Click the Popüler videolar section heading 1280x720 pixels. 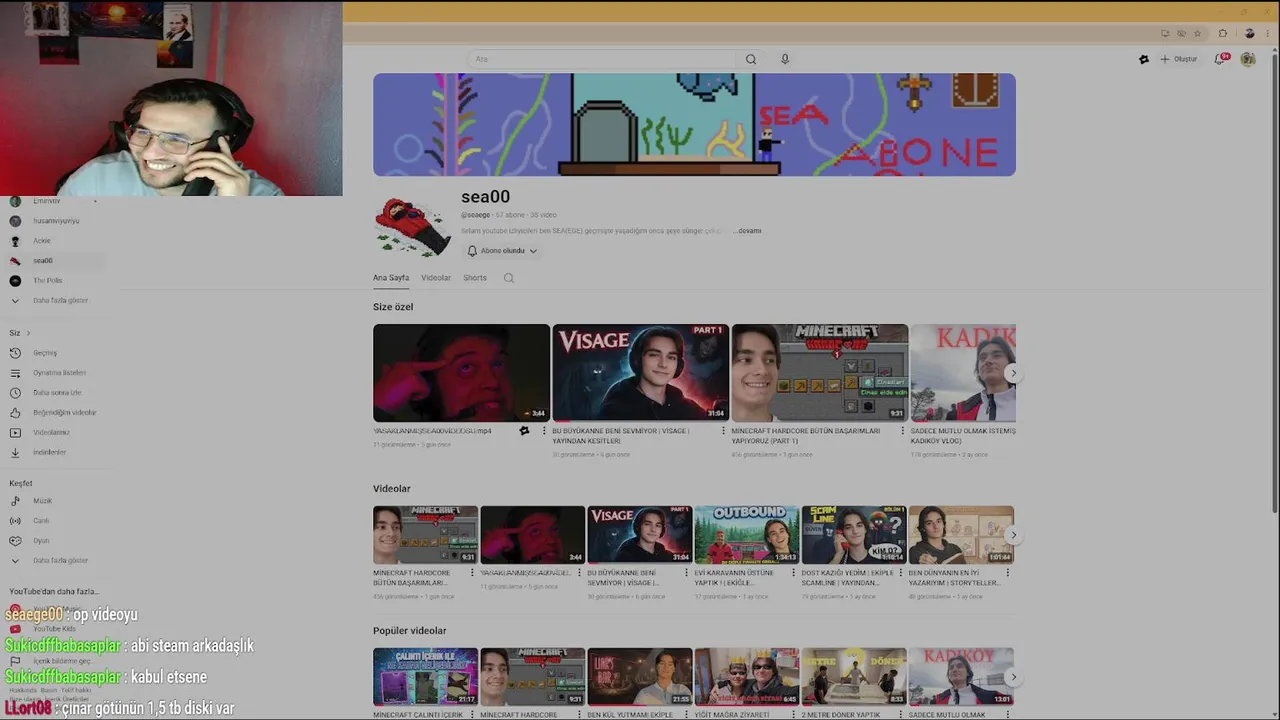410,631
